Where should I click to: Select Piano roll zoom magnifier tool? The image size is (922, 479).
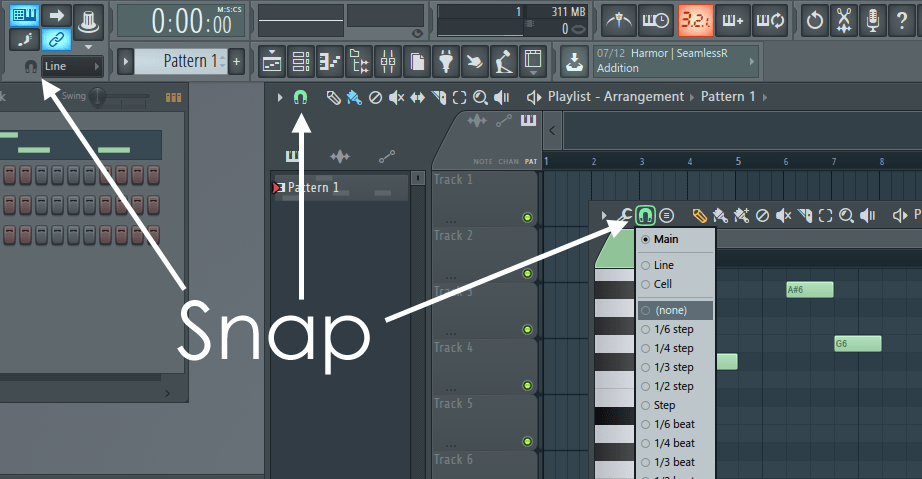846,216
